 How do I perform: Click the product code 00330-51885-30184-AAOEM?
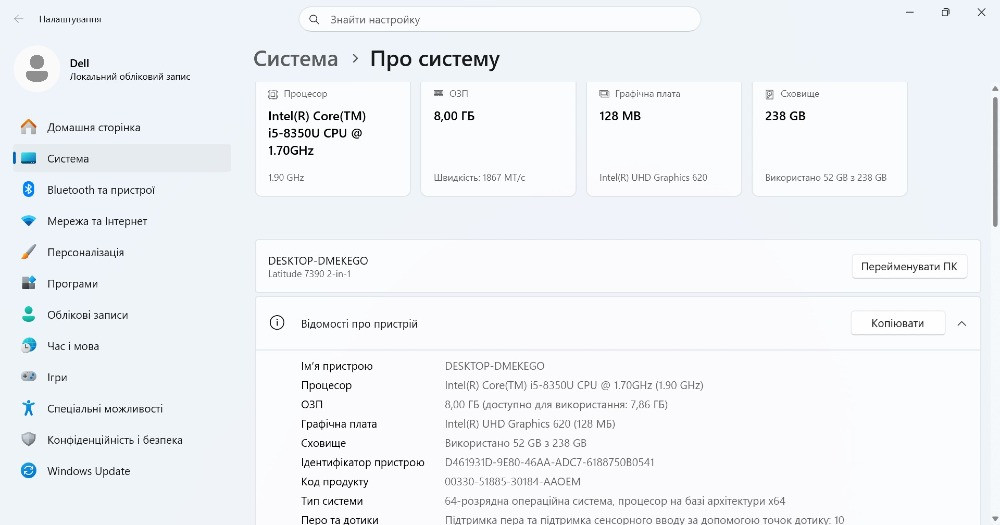[x=512, y=482]
